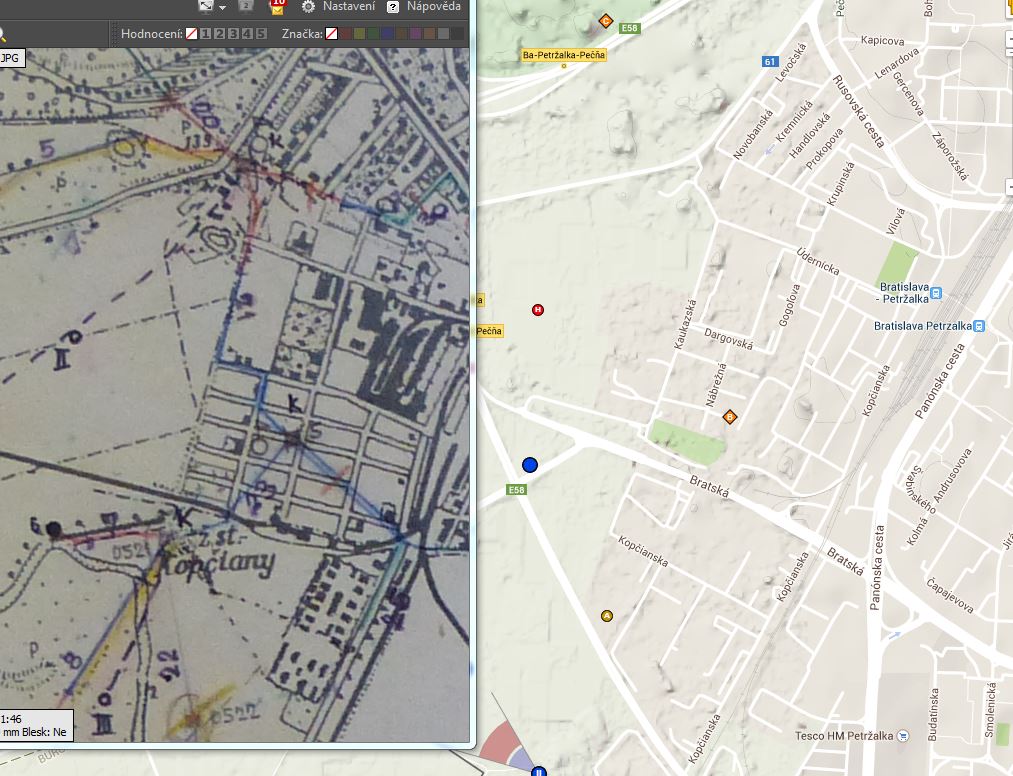Pick the purple Značka color label
The height and width of the screenshot is (776, 1013).
pos(415,34)
